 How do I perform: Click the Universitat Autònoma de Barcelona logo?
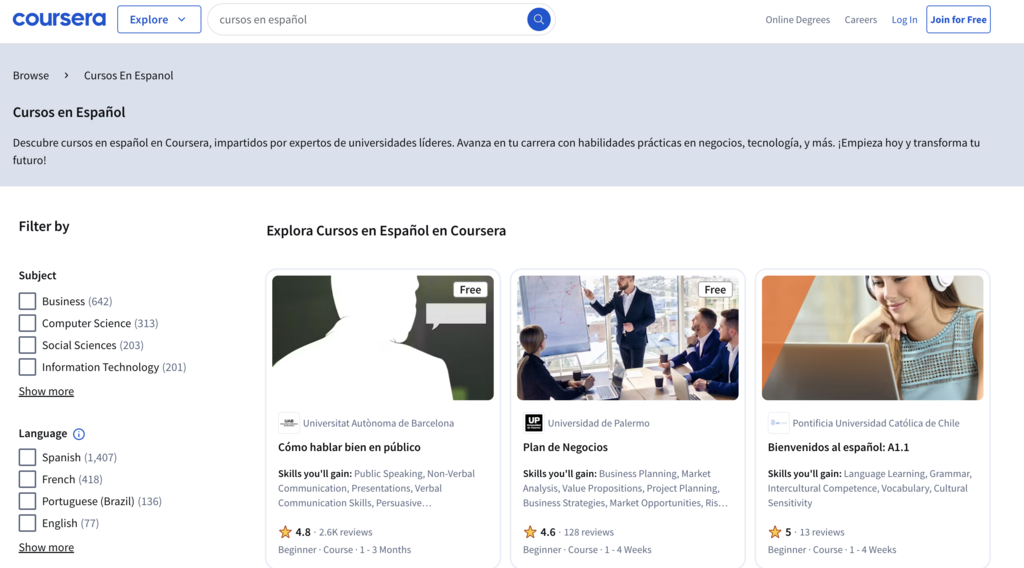click(x=288, y=423)
